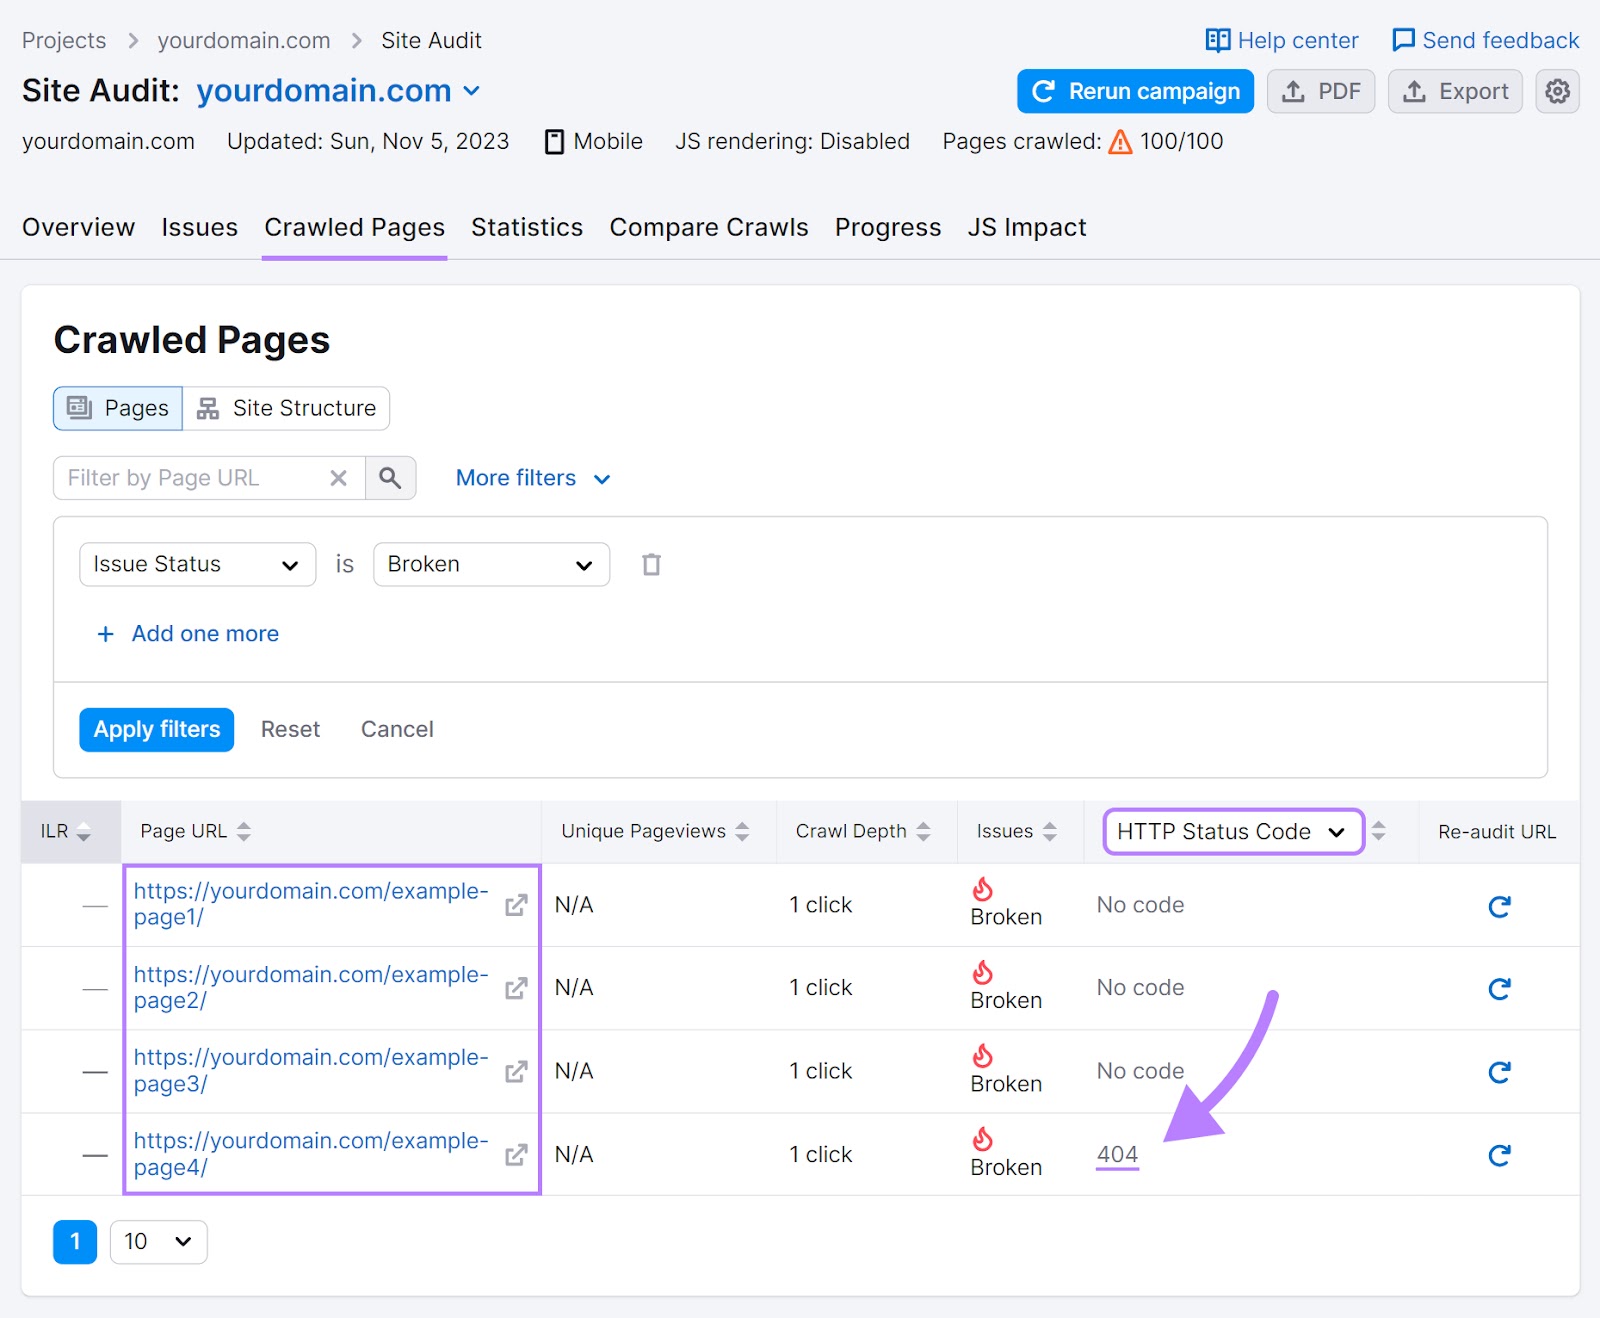Open example-page1 via its external link icon
This screenshot has height=1318, width=1600.
click(x=515, y=905)
